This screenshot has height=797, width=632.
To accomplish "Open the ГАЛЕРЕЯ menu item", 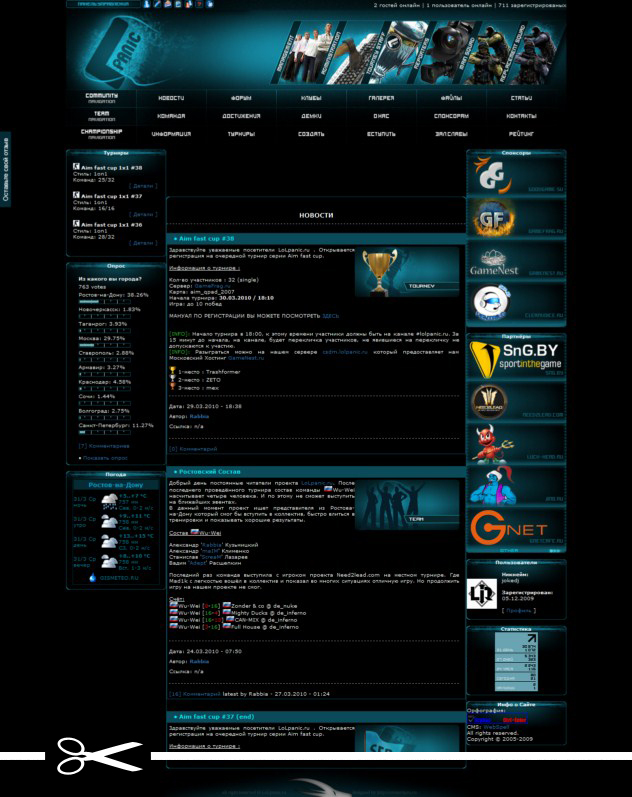I will click(x=381, y=98).
